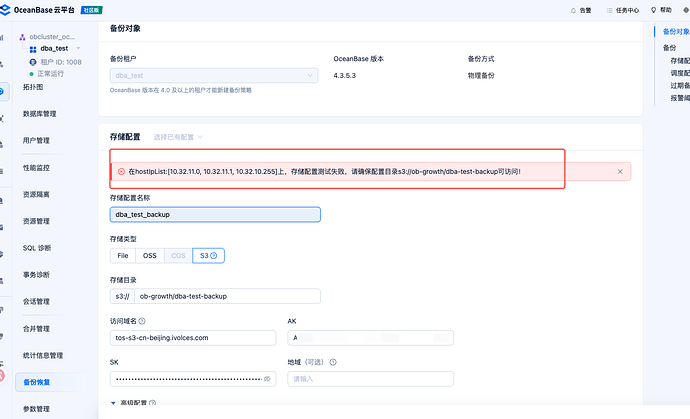This screenshot has height=419, width=690.
Task: Open 会话管理 menu item
Action: tap(36, 302)
